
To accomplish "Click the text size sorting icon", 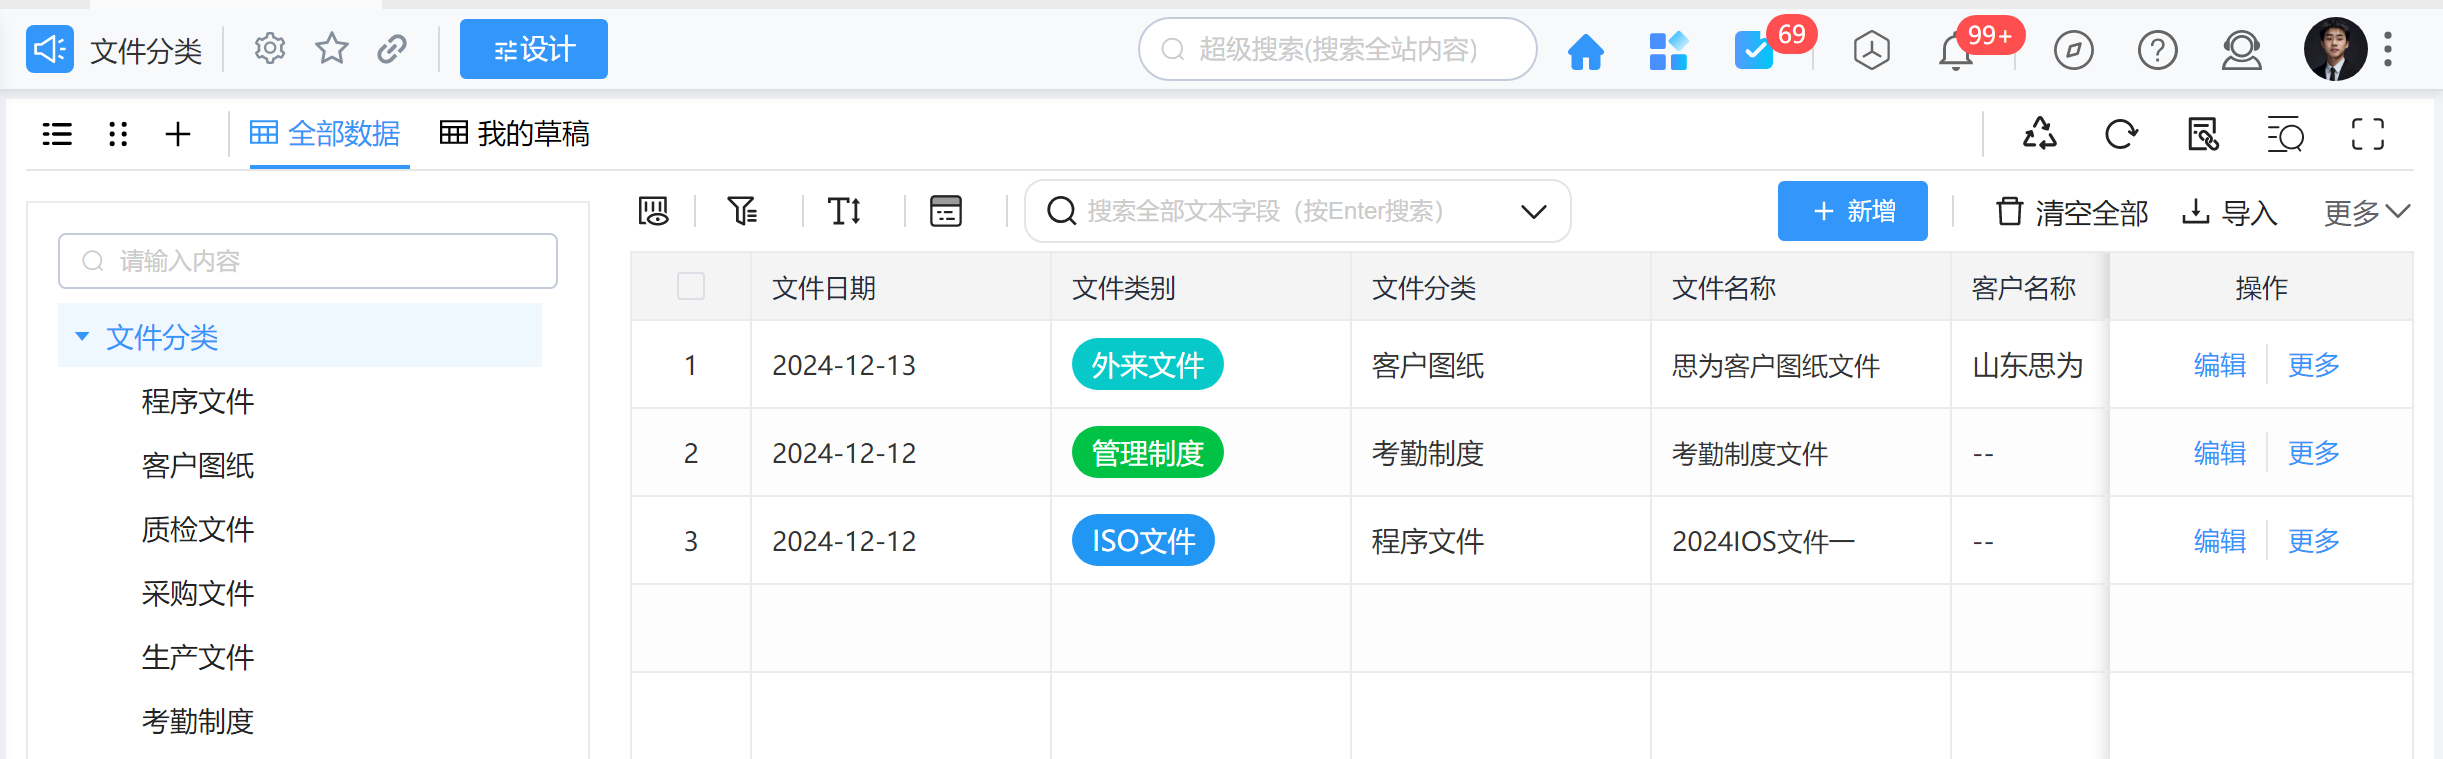I will tap(844, 211).
